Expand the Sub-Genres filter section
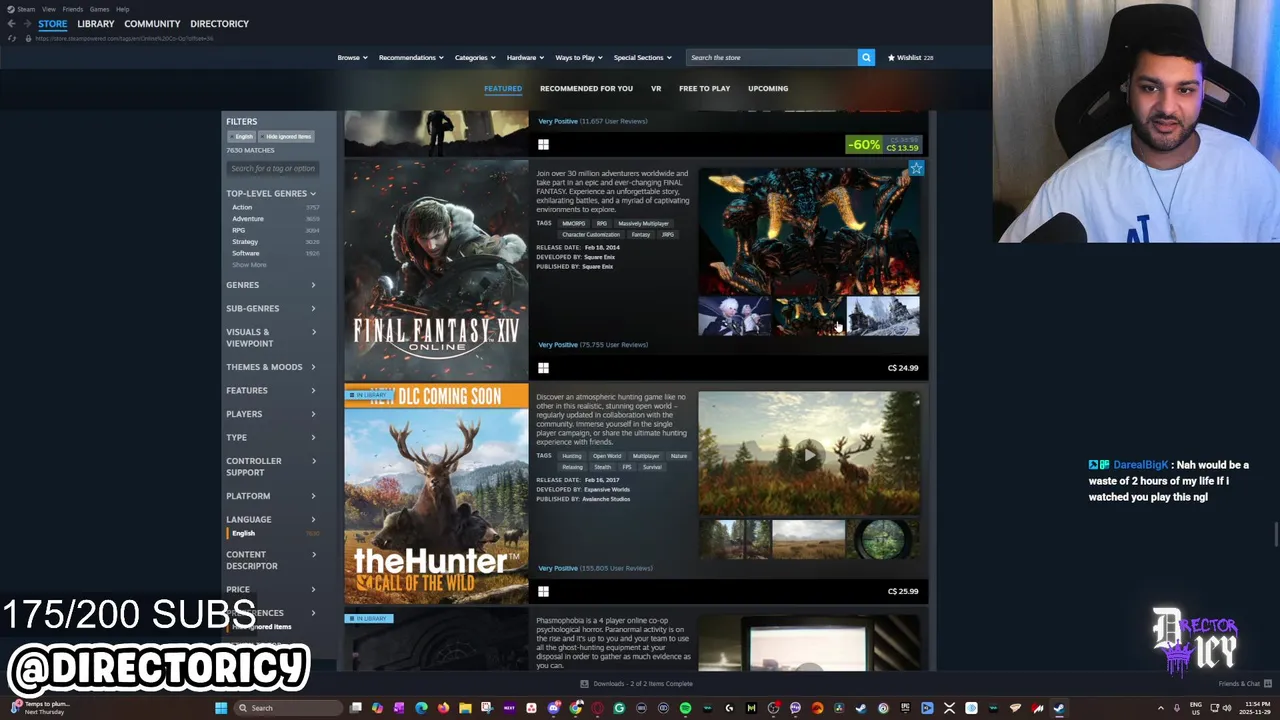1280x720 pixels. [x=271, y=308]
